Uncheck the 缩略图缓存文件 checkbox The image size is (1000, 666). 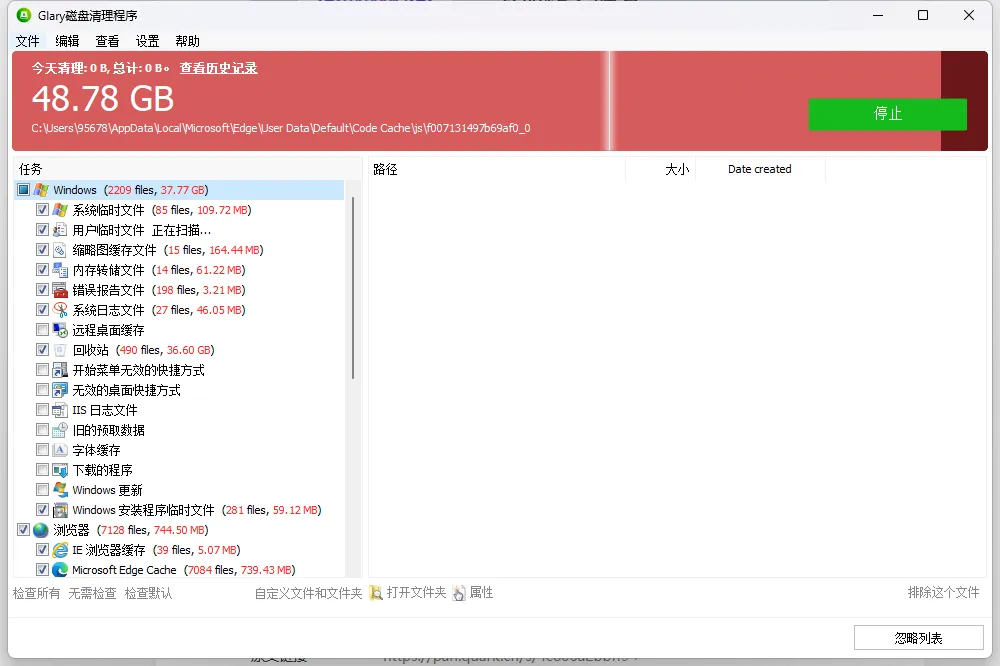(42, 250)
